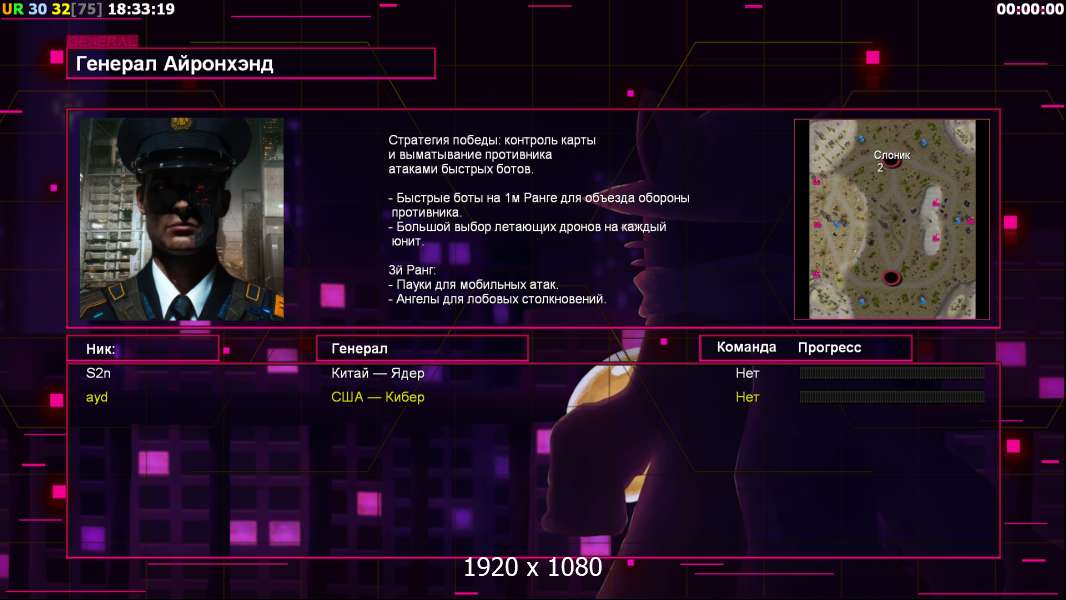Click the S2n loading progress bar
Screen dimensions: 1066x600
click(x=892, y=372)
